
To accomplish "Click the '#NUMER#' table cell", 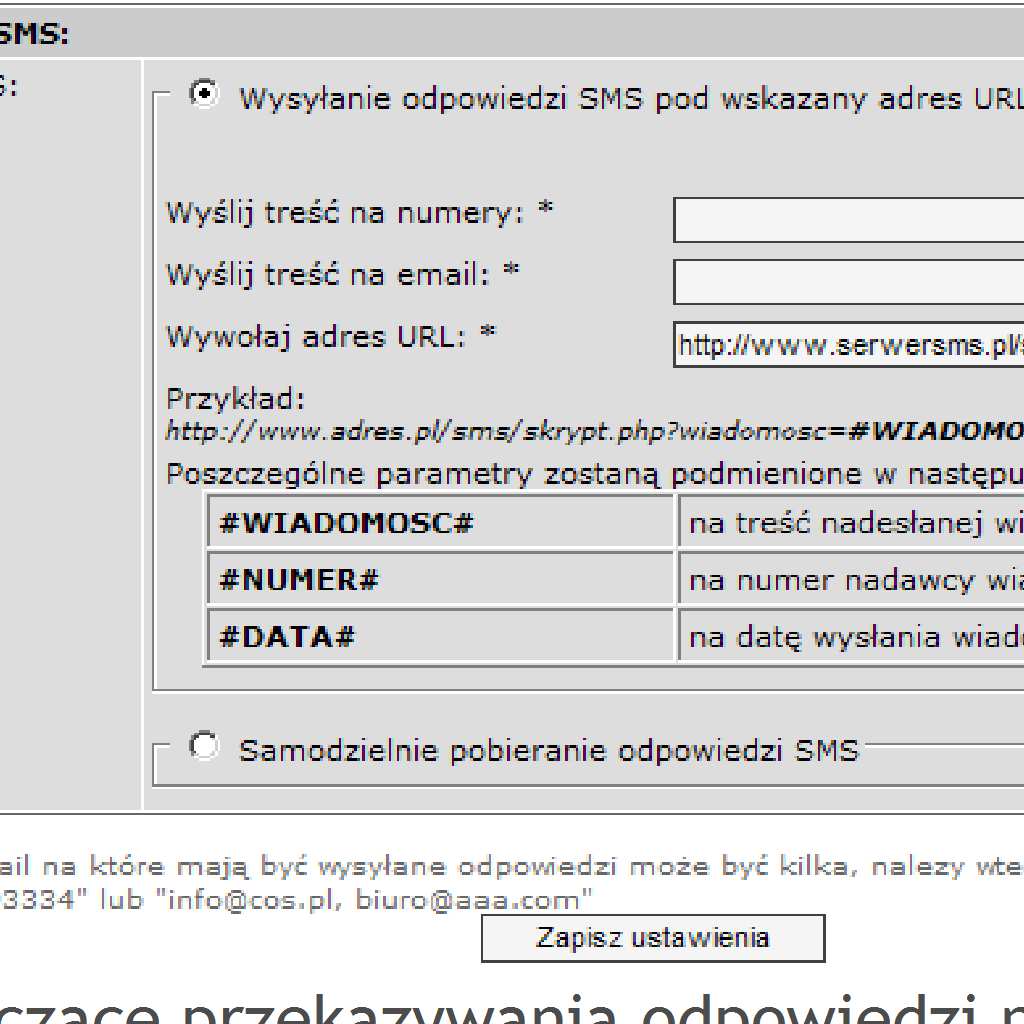I will coord(440,577).
